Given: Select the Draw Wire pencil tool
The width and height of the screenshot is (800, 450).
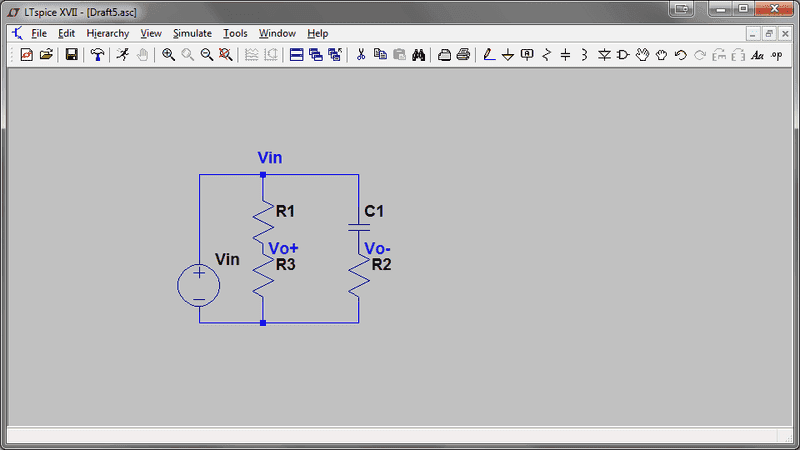Looking at the screenshot, I should [x=489, y=54].
